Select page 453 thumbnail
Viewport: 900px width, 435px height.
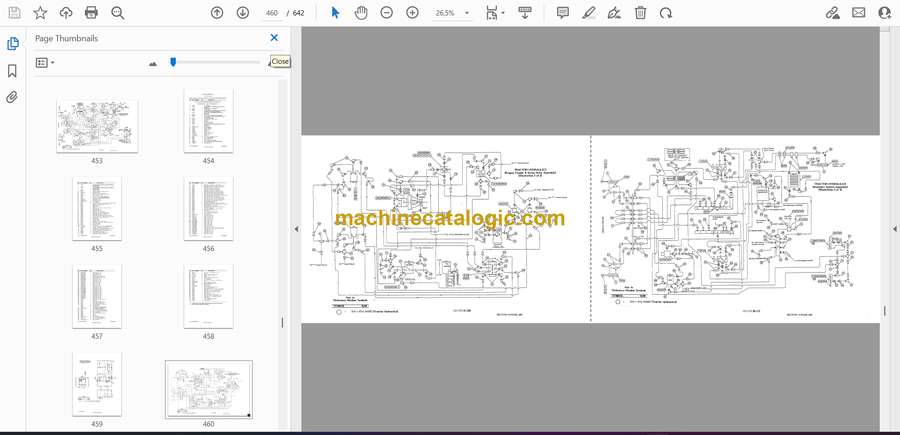(97, 125)
